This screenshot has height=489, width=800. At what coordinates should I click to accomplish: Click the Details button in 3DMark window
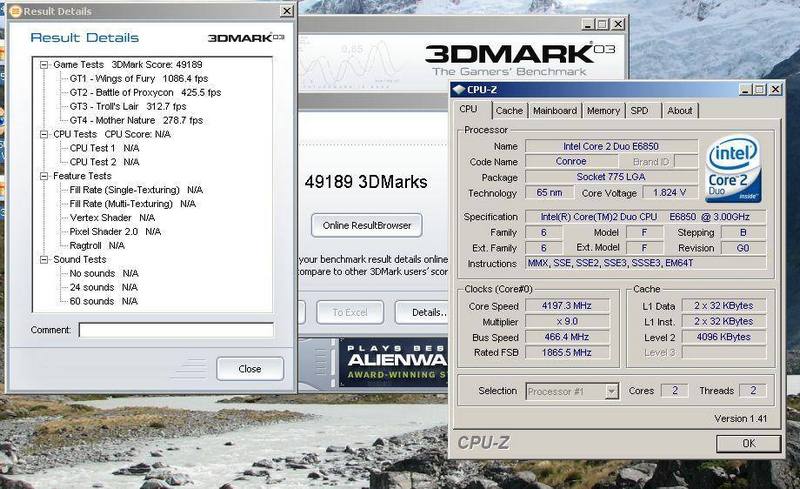(x=422, y=312)
